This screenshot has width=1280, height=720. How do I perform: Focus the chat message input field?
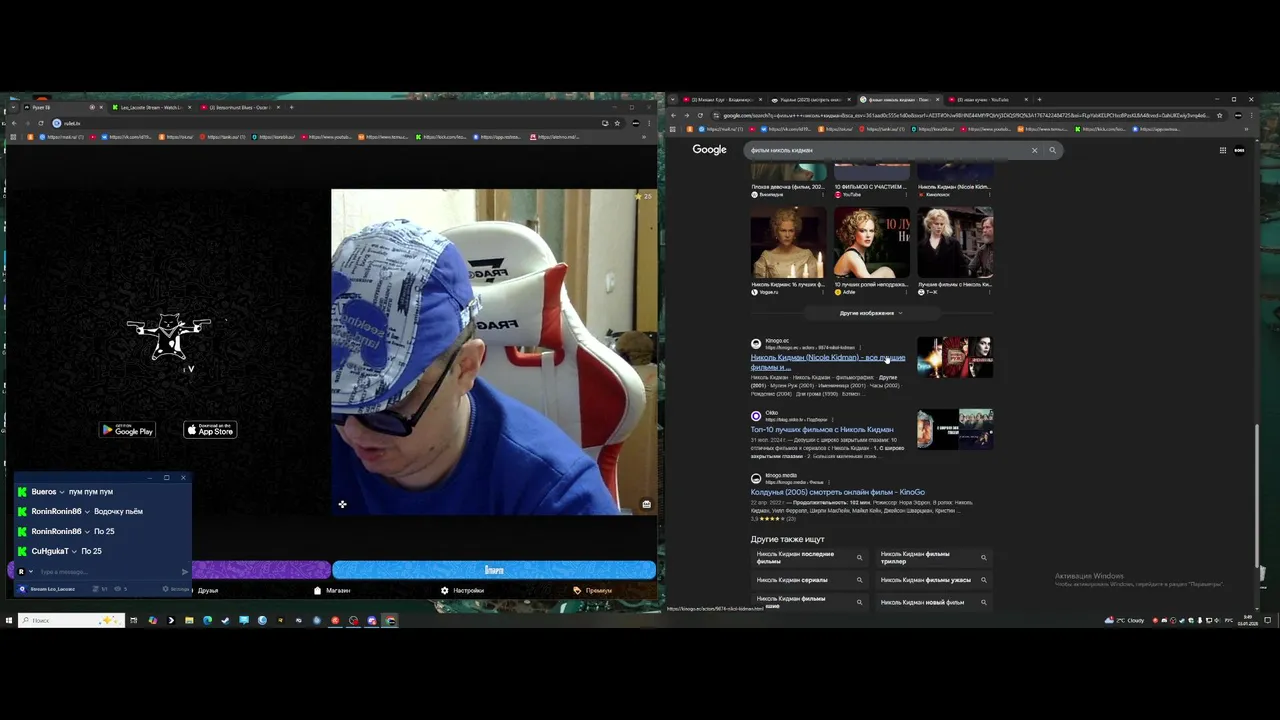(108, 572)
